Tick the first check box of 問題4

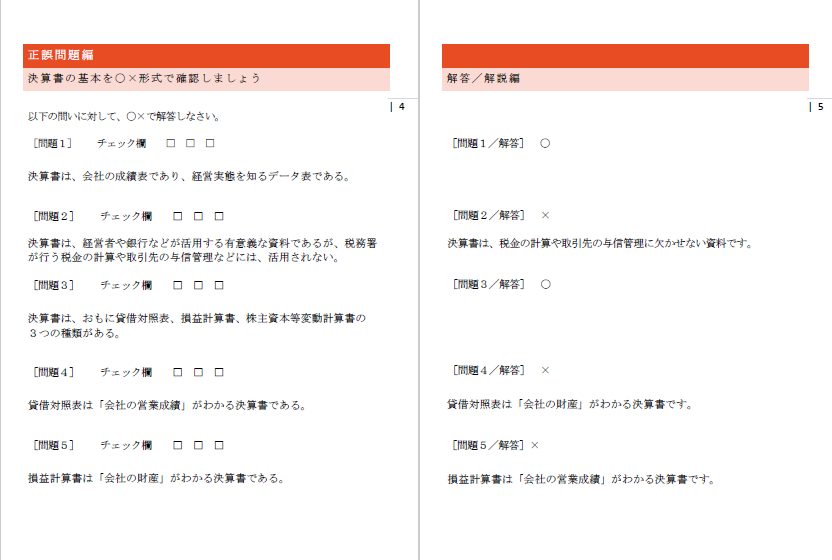178,372
